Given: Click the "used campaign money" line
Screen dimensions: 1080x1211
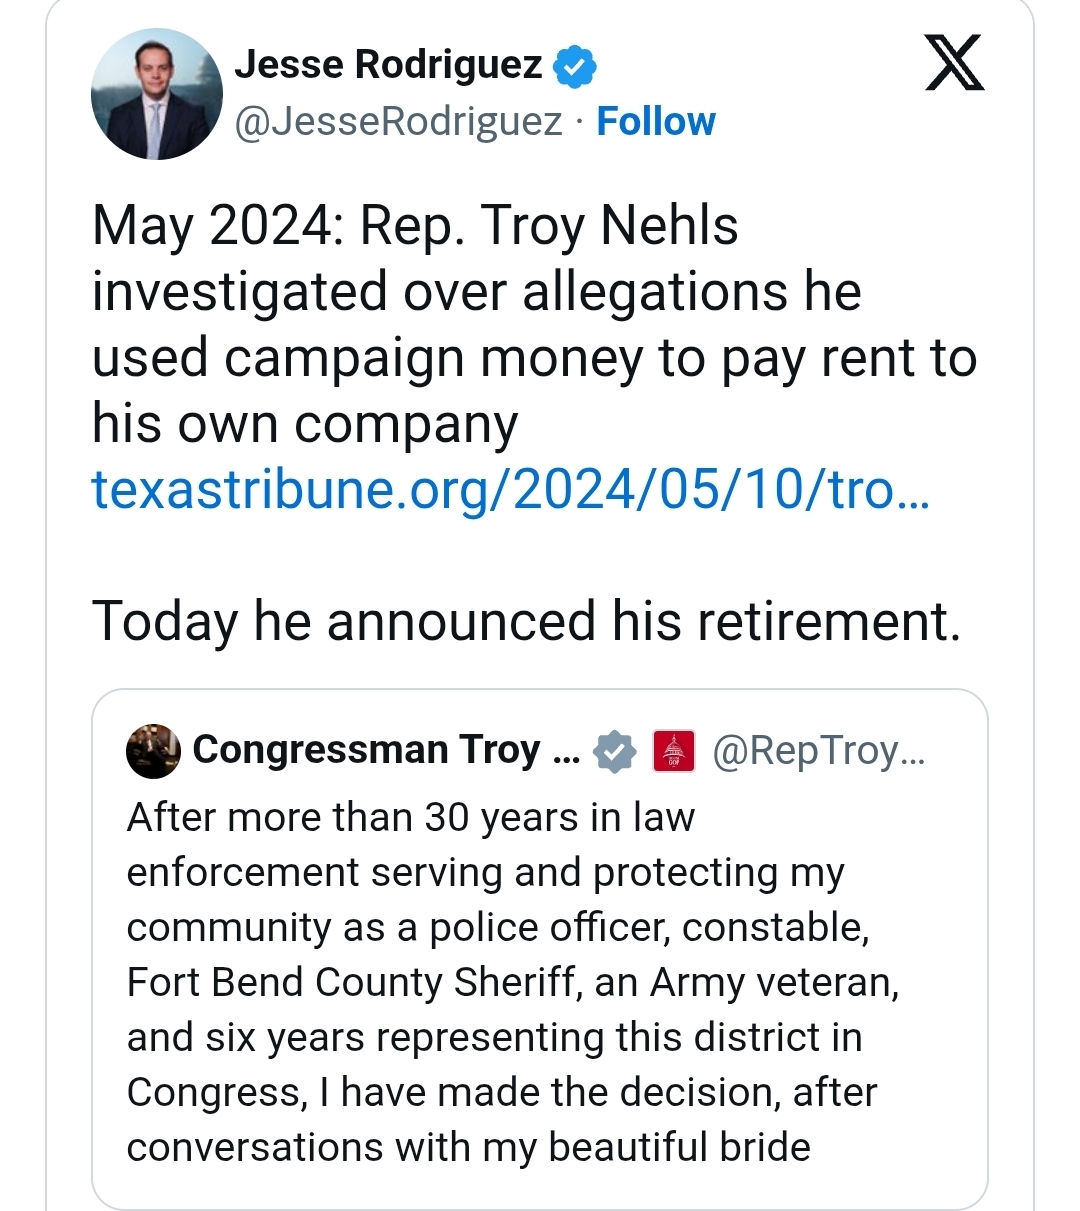Looking at the screenshot, I should pos(366,358).
